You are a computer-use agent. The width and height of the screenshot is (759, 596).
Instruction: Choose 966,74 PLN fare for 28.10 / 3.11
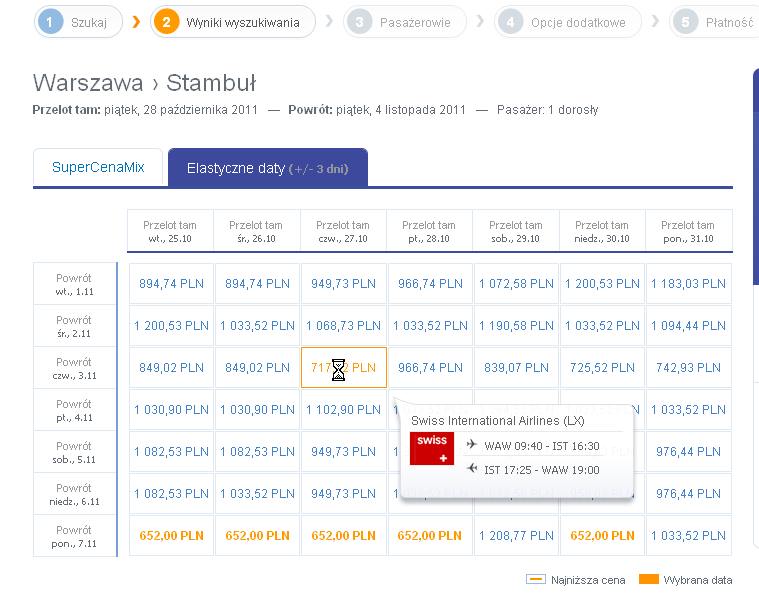coord(430,367)
